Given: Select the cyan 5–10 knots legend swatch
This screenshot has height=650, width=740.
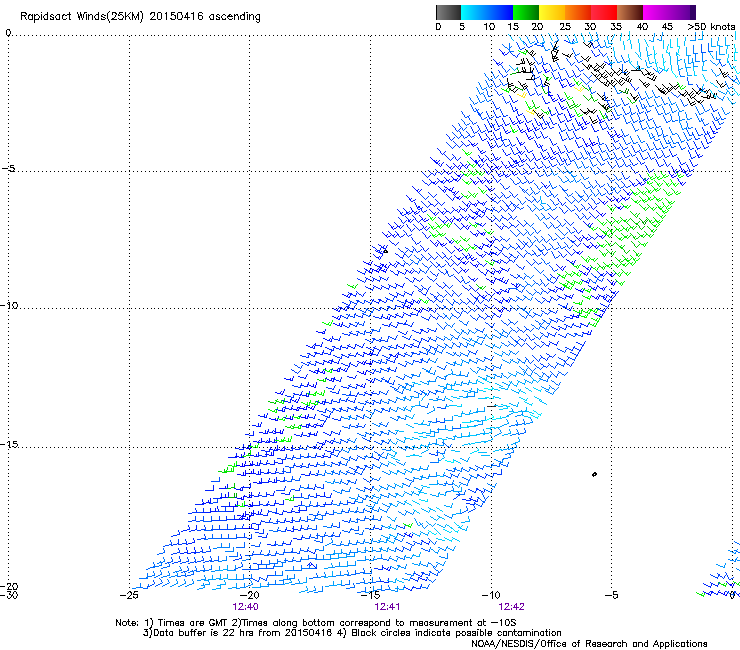Looking at the screenshot, I should tap(474, 12).
